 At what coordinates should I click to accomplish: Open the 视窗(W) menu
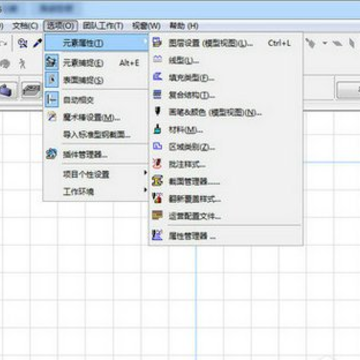146,26
